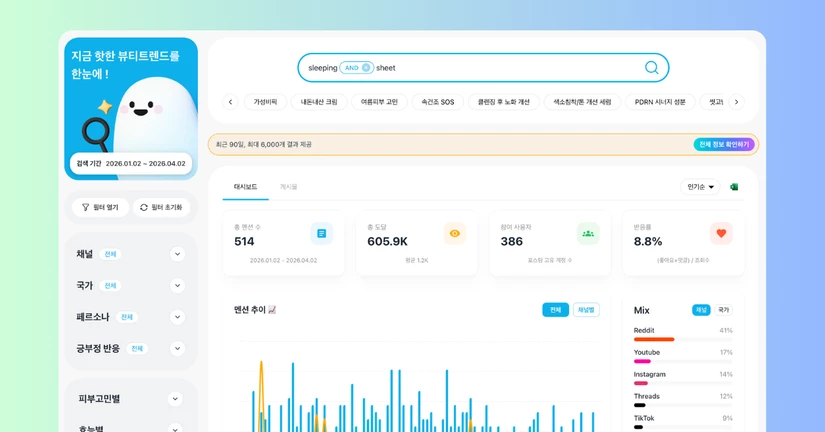Click the 전체 tag beside 채널
Image resolution: width=825 pixels, height=432 pixels.
coord(110,254)
